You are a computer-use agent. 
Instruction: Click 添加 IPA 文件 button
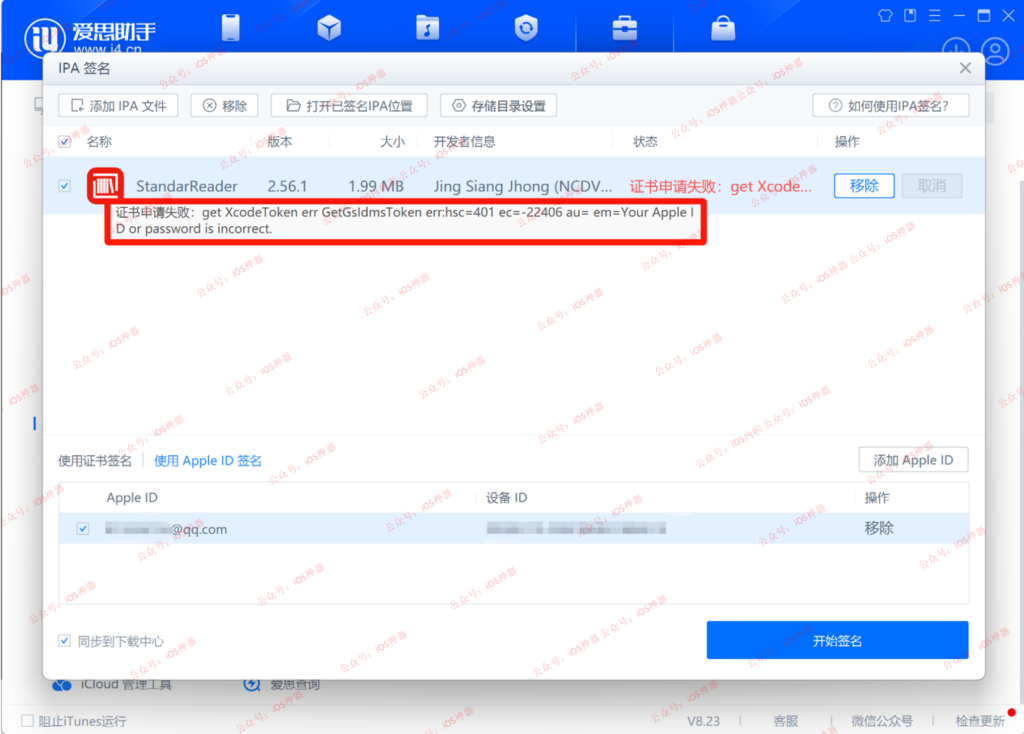tap(118, 106)
